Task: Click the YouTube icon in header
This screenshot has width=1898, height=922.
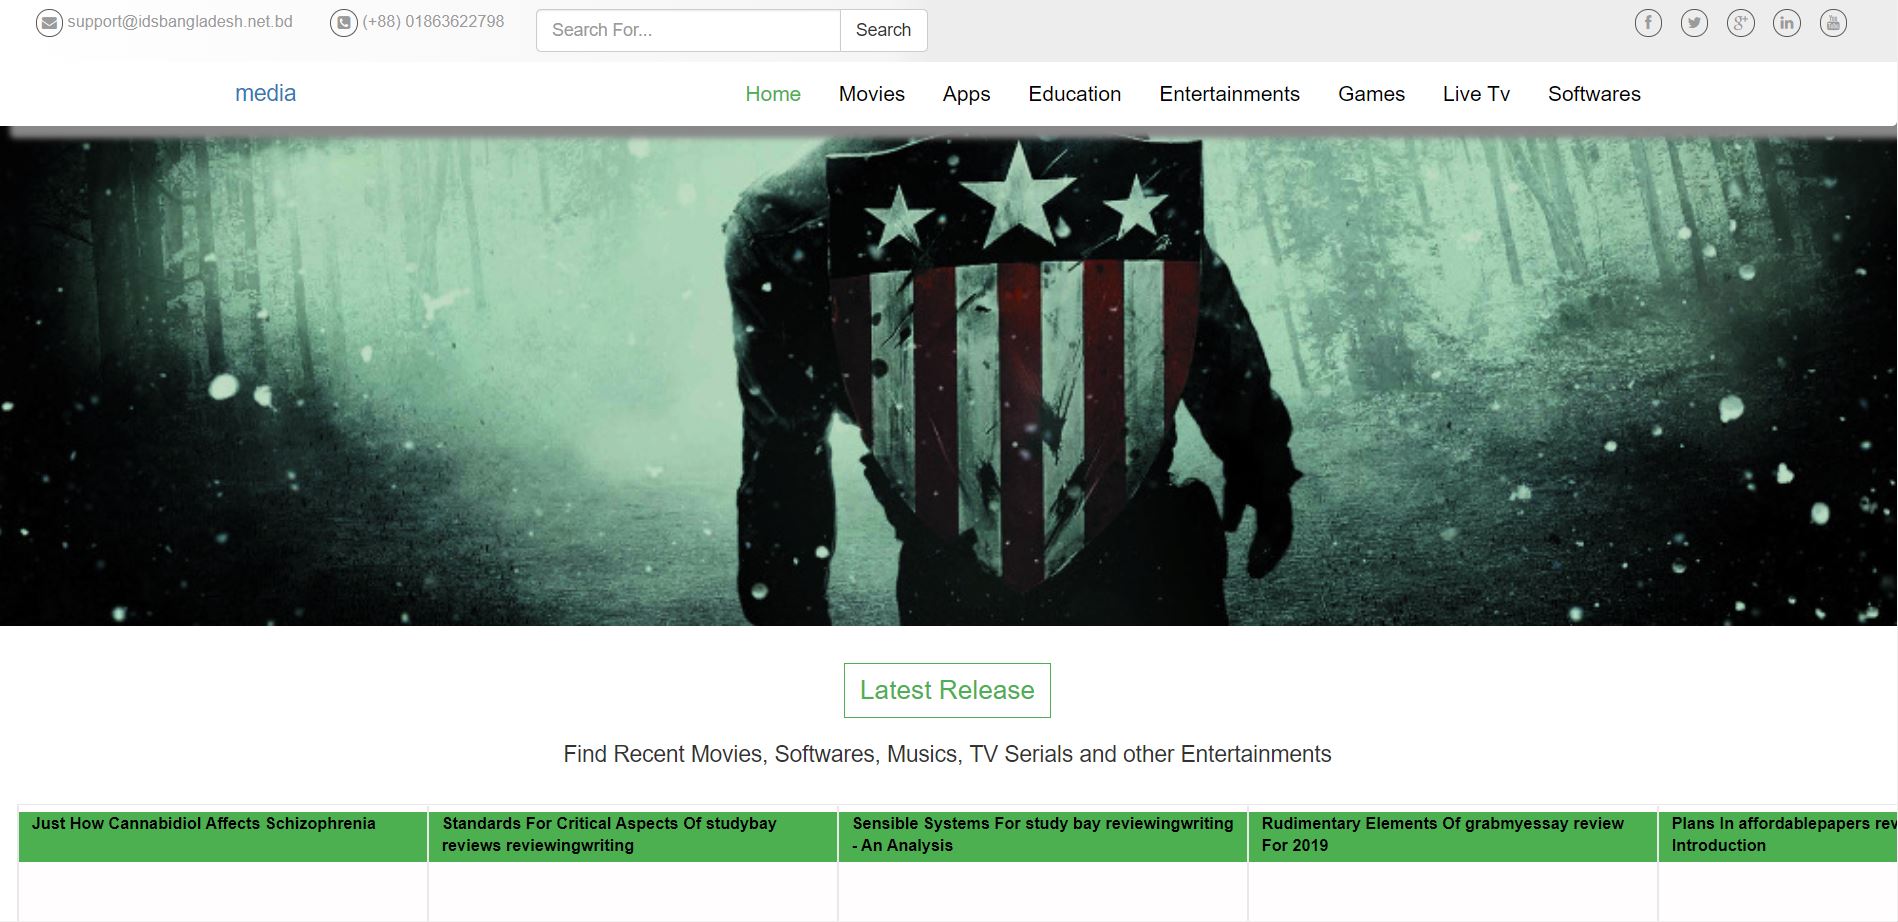Action: point(1832,23)
